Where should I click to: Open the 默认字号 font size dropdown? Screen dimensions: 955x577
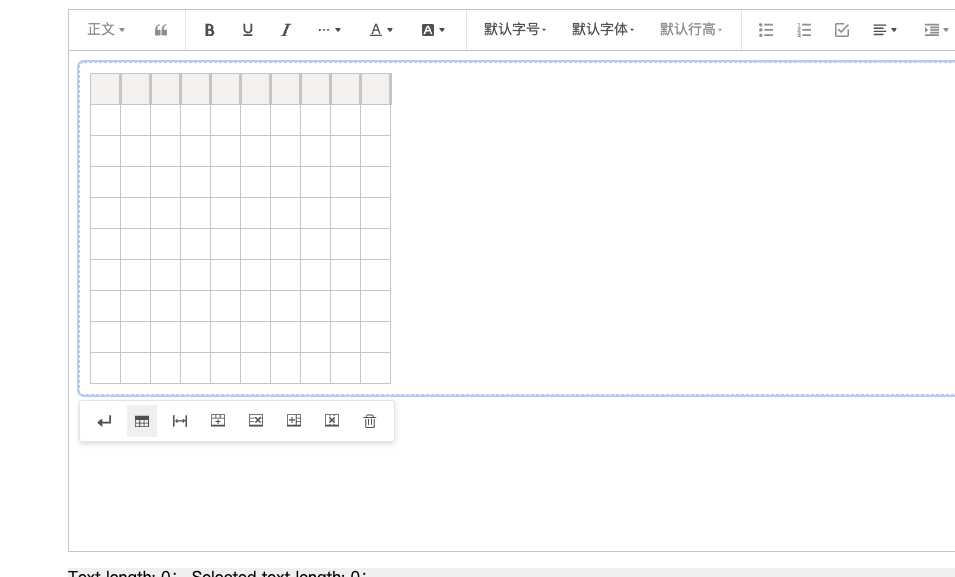pos(515,30)
